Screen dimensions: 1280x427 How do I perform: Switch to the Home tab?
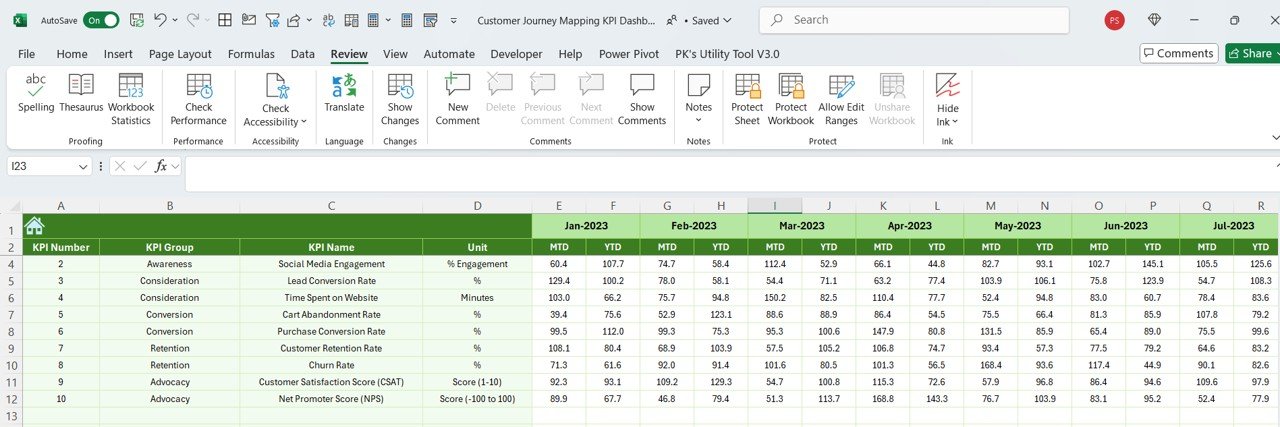pyautogui.click(x=72, y=54)
